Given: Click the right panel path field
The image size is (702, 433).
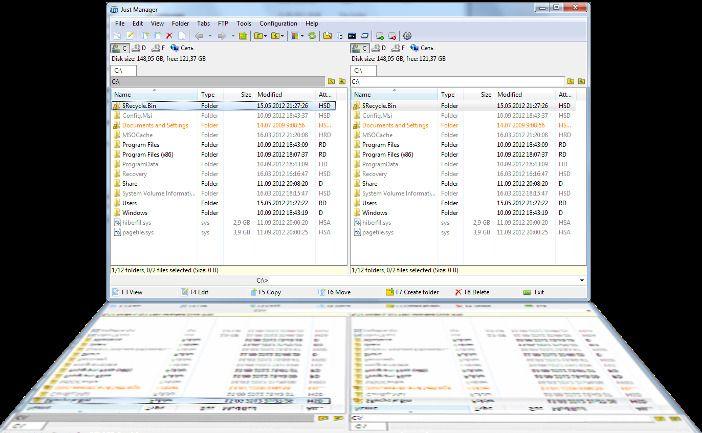Looking at the screenshot, I should pyautogui.click(x=458, y=81).
